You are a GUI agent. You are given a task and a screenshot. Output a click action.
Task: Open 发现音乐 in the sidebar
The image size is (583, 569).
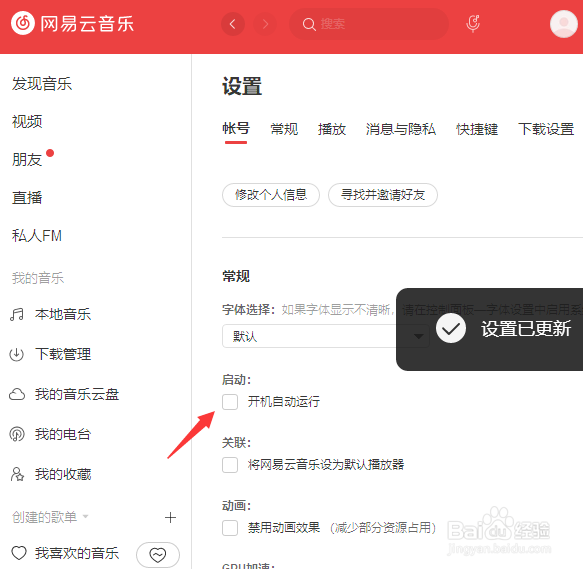(x=42, y=83)
